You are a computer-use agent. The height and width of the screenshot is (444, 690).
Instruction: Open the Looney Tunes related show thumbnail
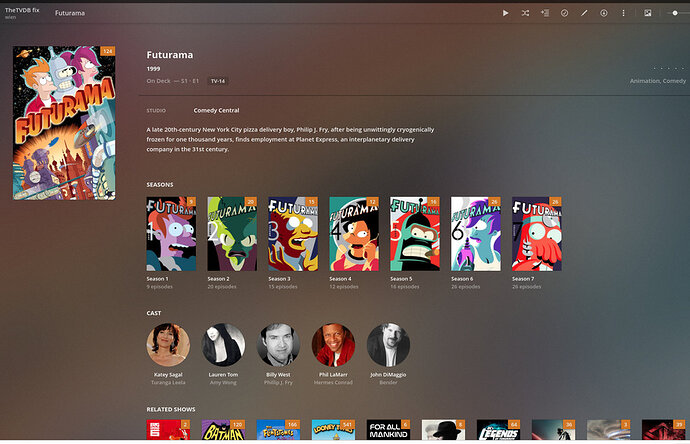333,430
